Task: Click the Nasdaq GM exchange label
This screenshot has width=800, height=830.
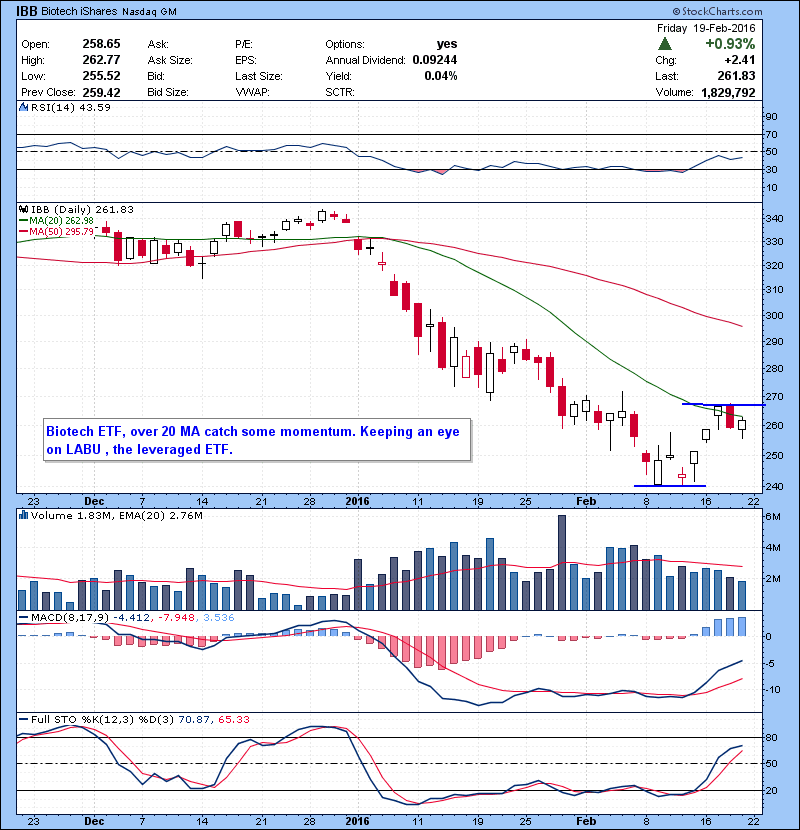Action: tap(149, 12)
